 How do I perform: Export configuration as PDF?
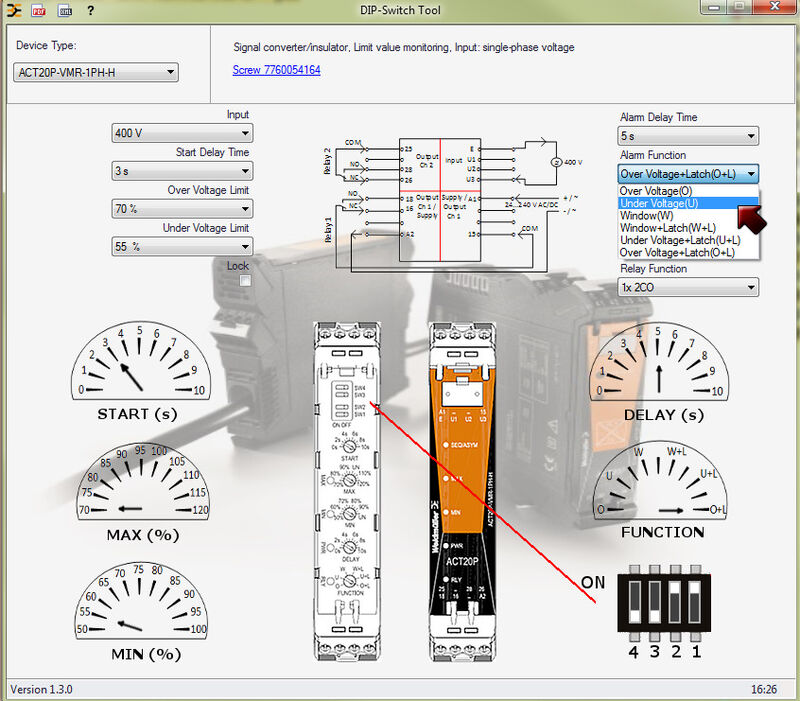click(x=36, y=10)
